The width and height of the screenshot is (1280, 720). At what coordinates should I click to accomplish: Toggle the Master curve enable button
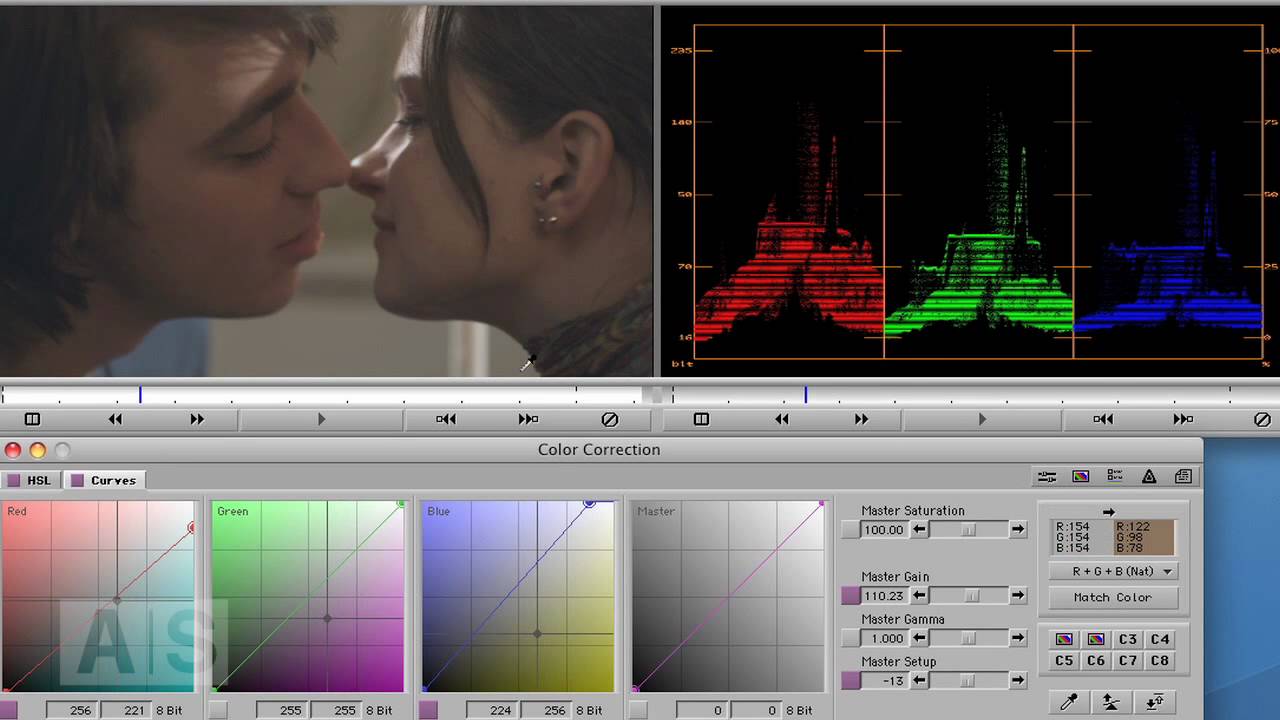click(638, 710)
